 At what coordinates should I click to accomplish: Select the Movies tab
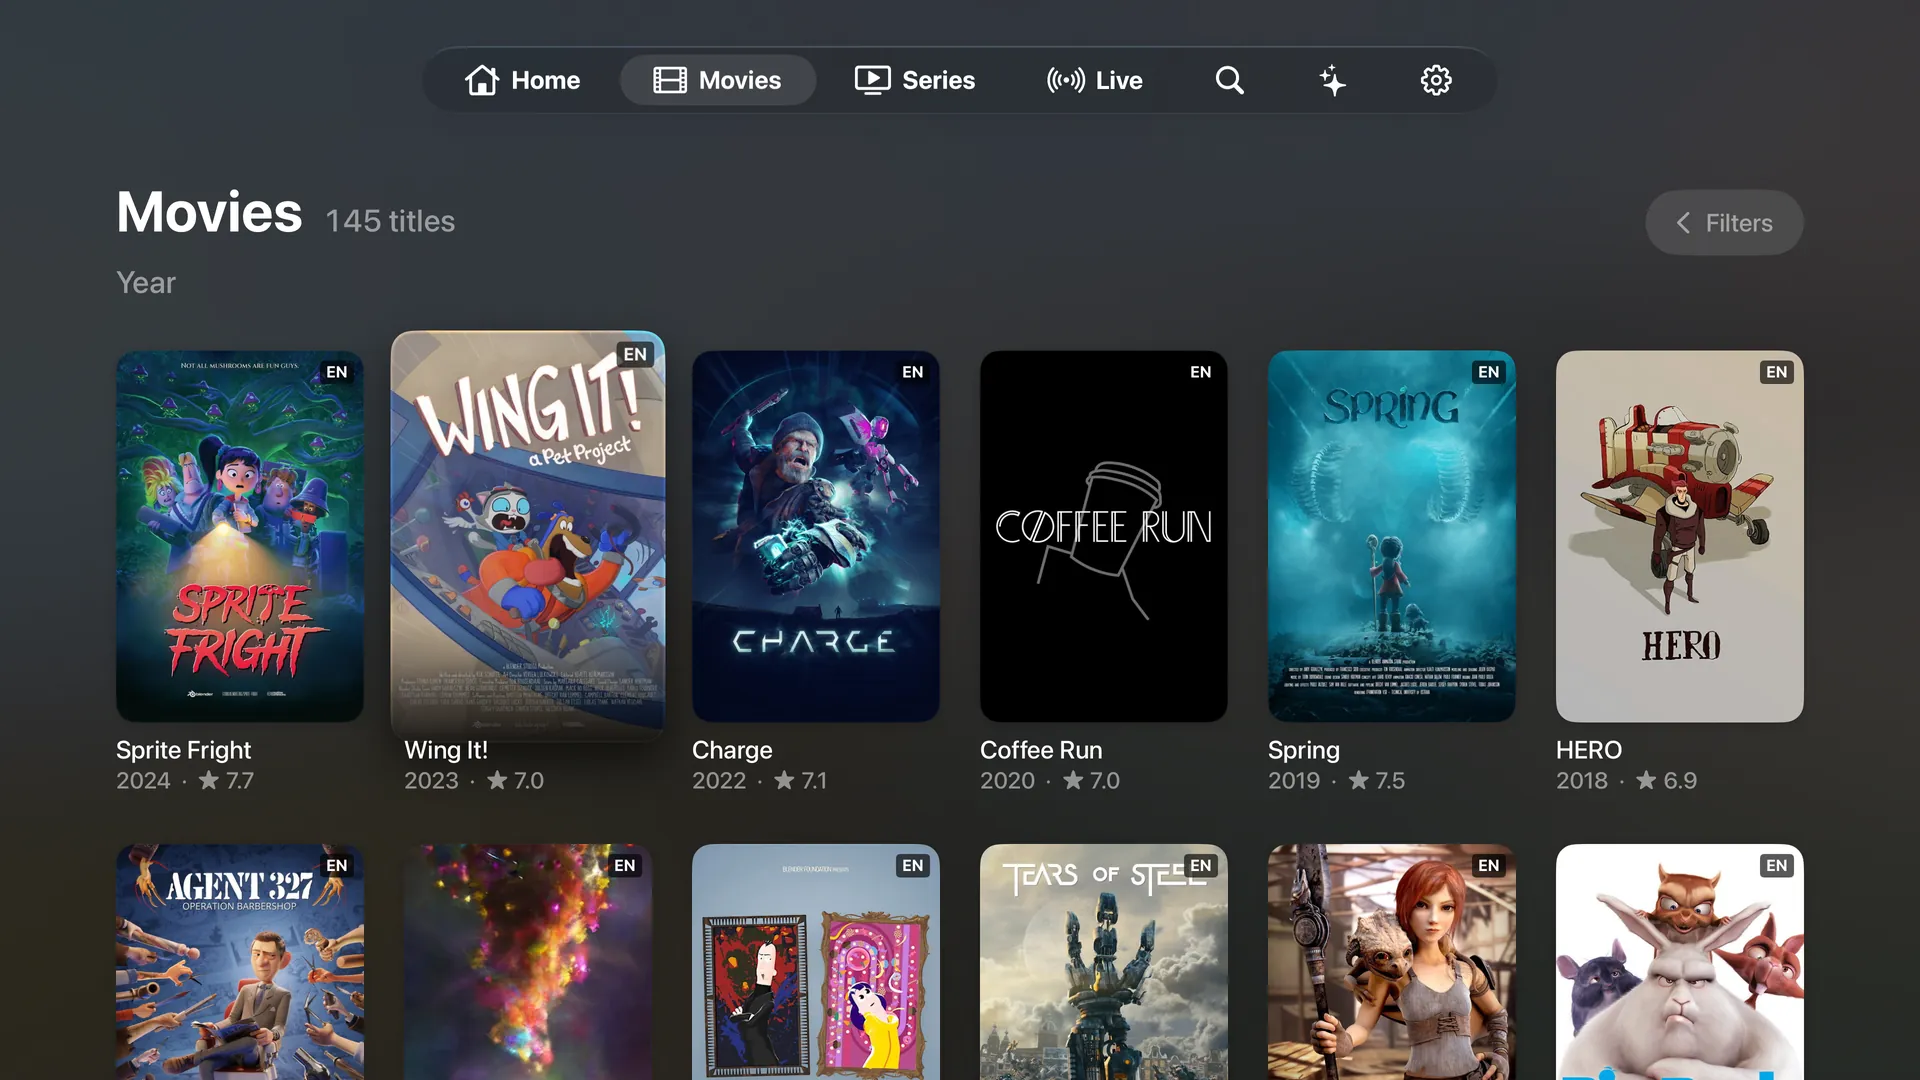[718, 80]
